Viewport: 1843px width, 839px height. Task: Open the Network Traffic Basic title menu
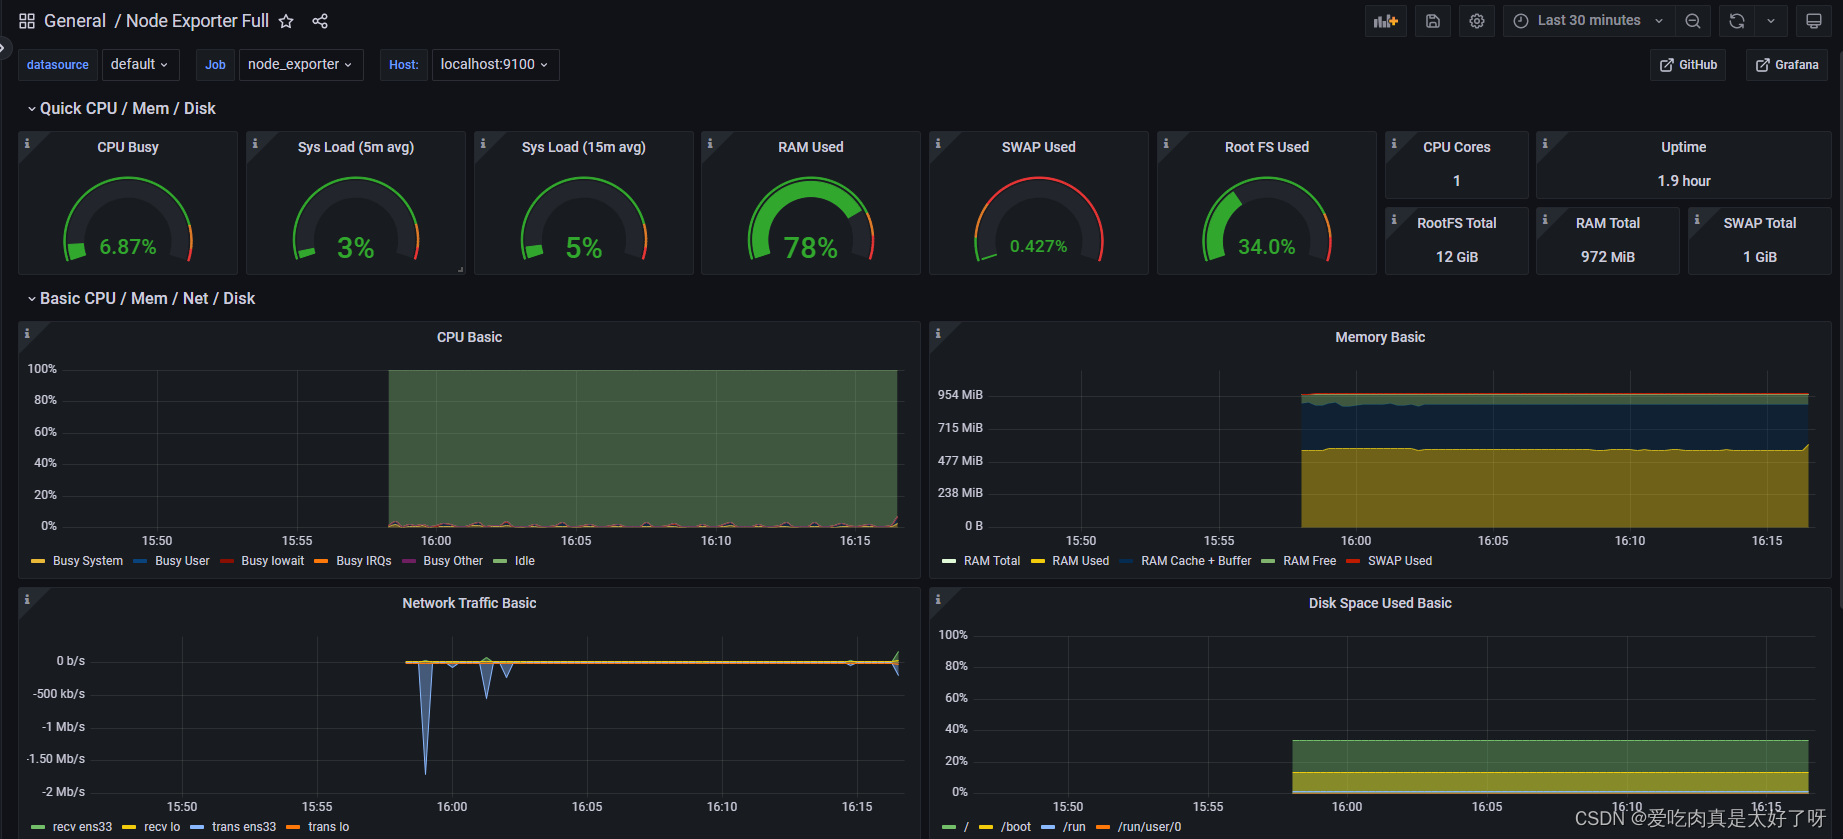[469, 603]
